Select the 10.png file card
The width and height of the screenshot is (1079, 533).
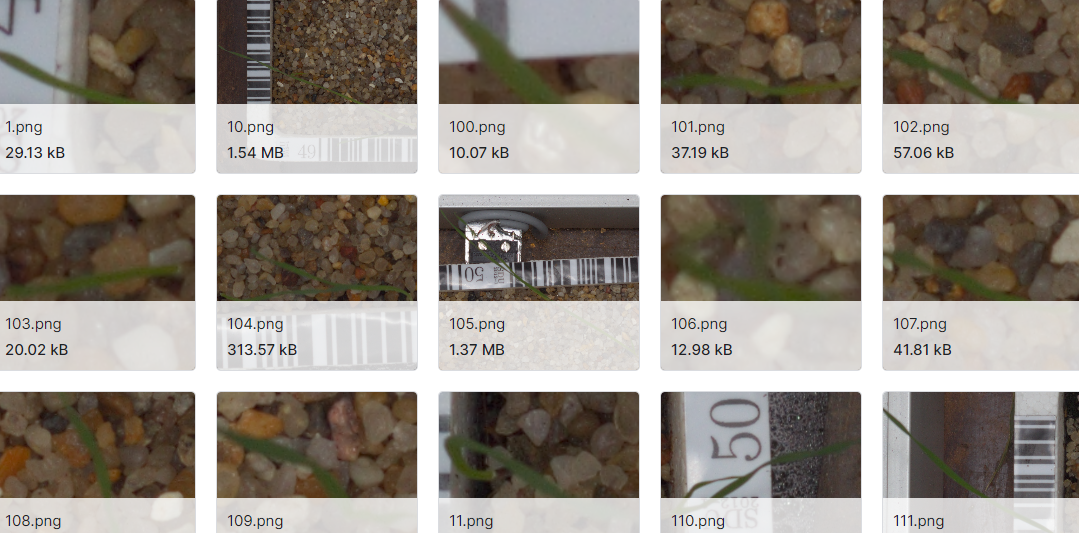[317, 86]
